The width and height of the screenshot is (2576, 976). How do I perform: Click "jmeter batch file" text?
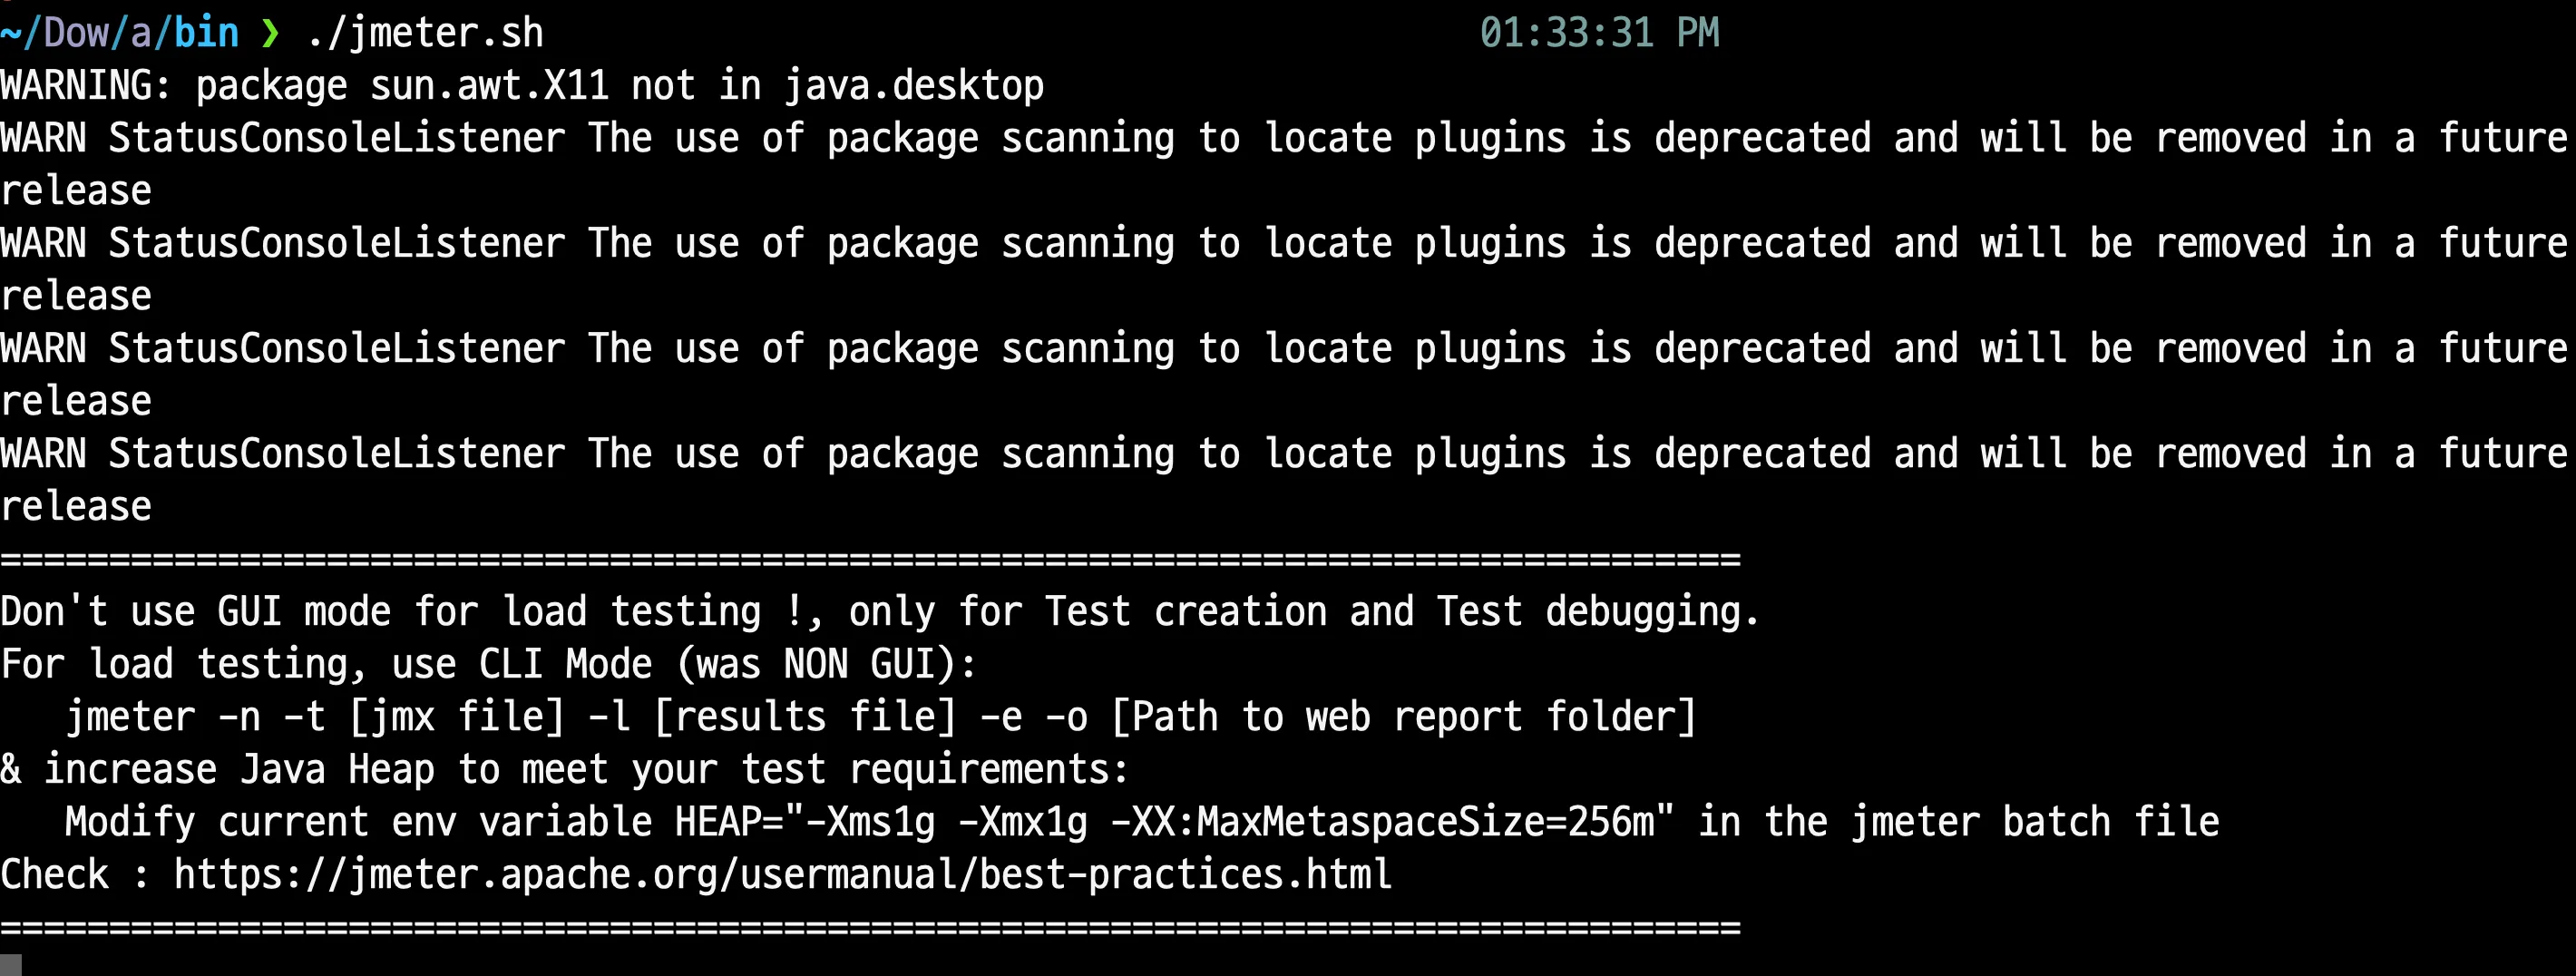point(2035,823)
